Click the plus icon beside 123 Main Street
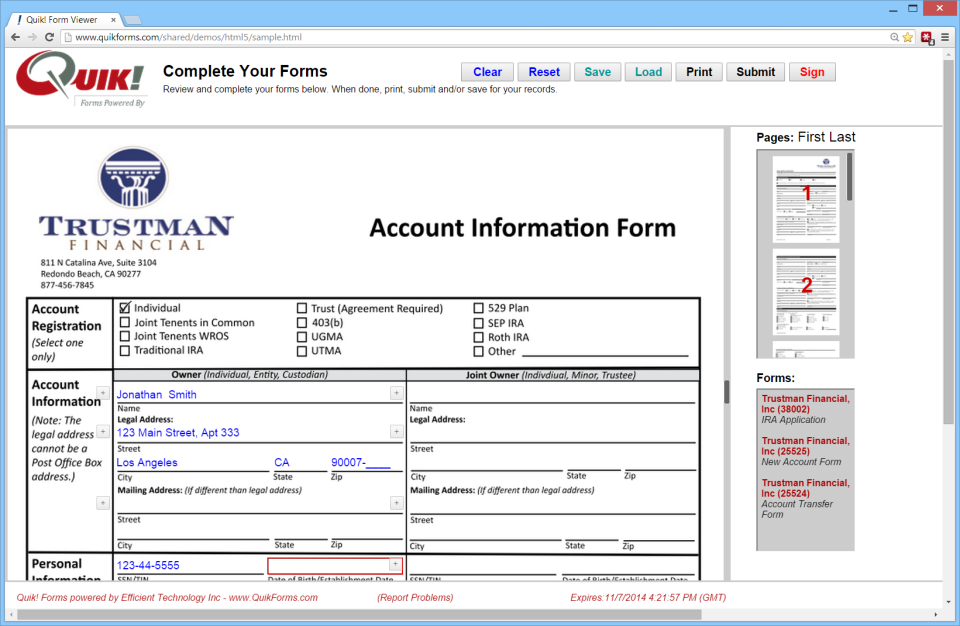This screenshot has height=626, width=960. (397, 432)
